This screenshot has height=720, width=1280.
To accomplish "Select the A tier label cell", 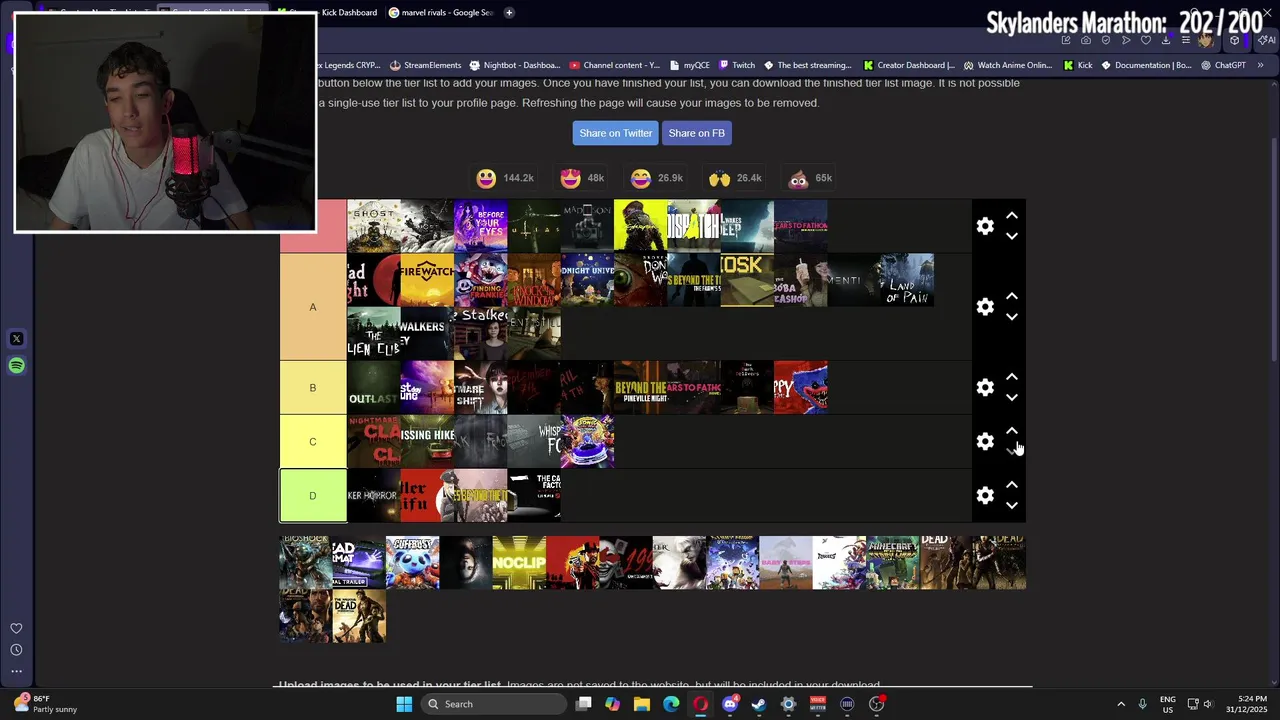I will coord(313,307).
